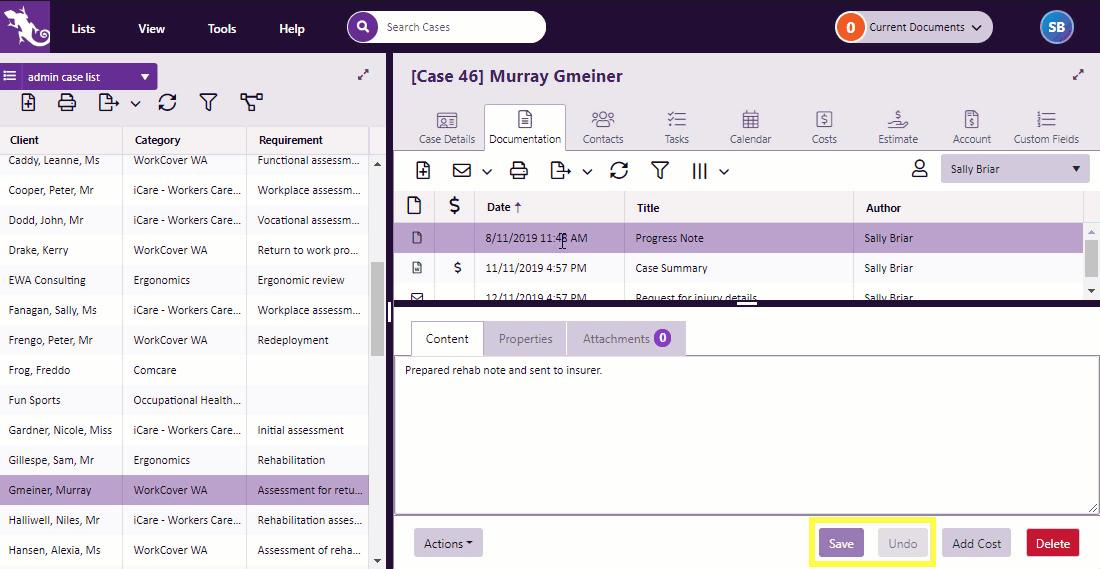The width and height of the screenshot is (1100, 569).
Task: Open the Actions dropdown menu
Action: [x=447, y=543]
